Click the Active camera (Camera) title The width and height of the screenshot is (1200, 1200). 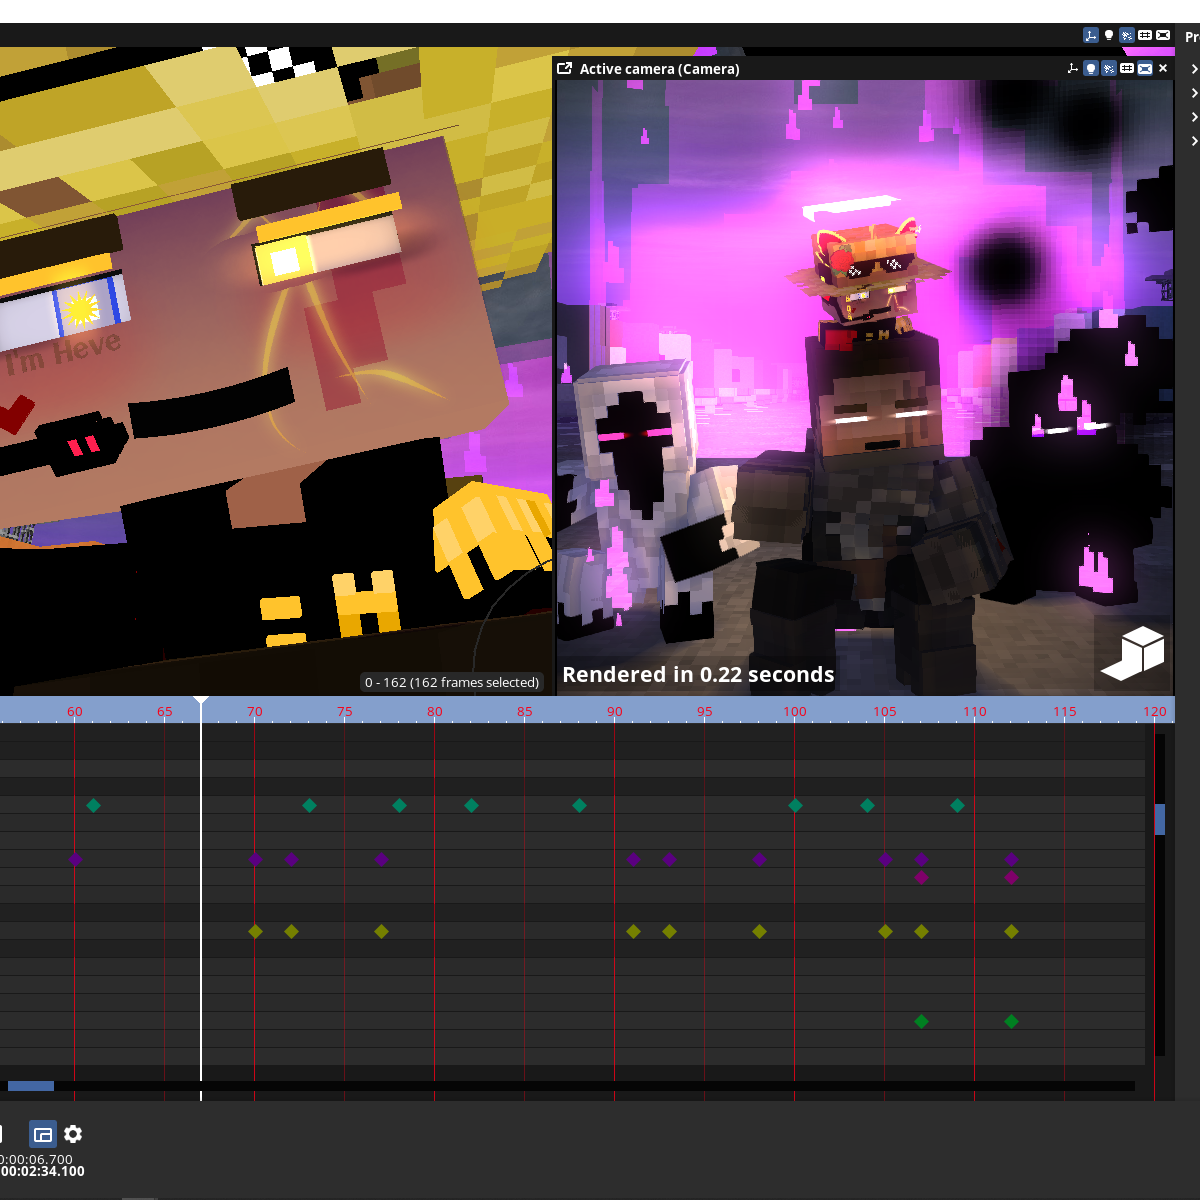[x=660, y=69]
